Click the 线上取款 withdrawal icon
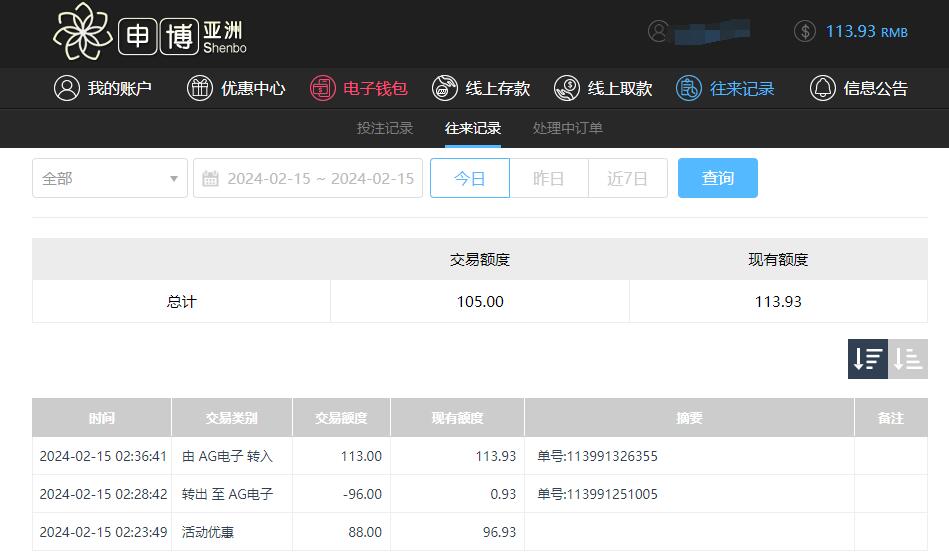949x559 pixels. point(567,88)
